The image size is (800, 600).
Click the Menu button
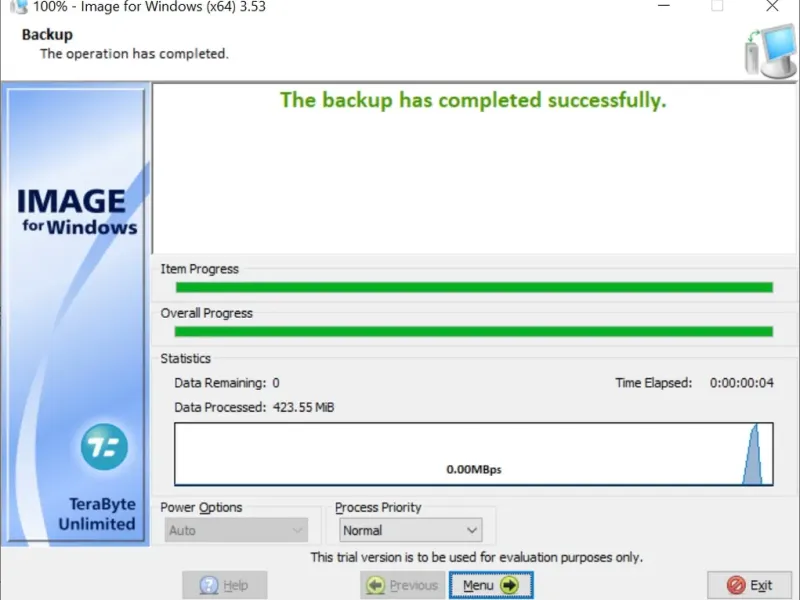tap(491, 585)
